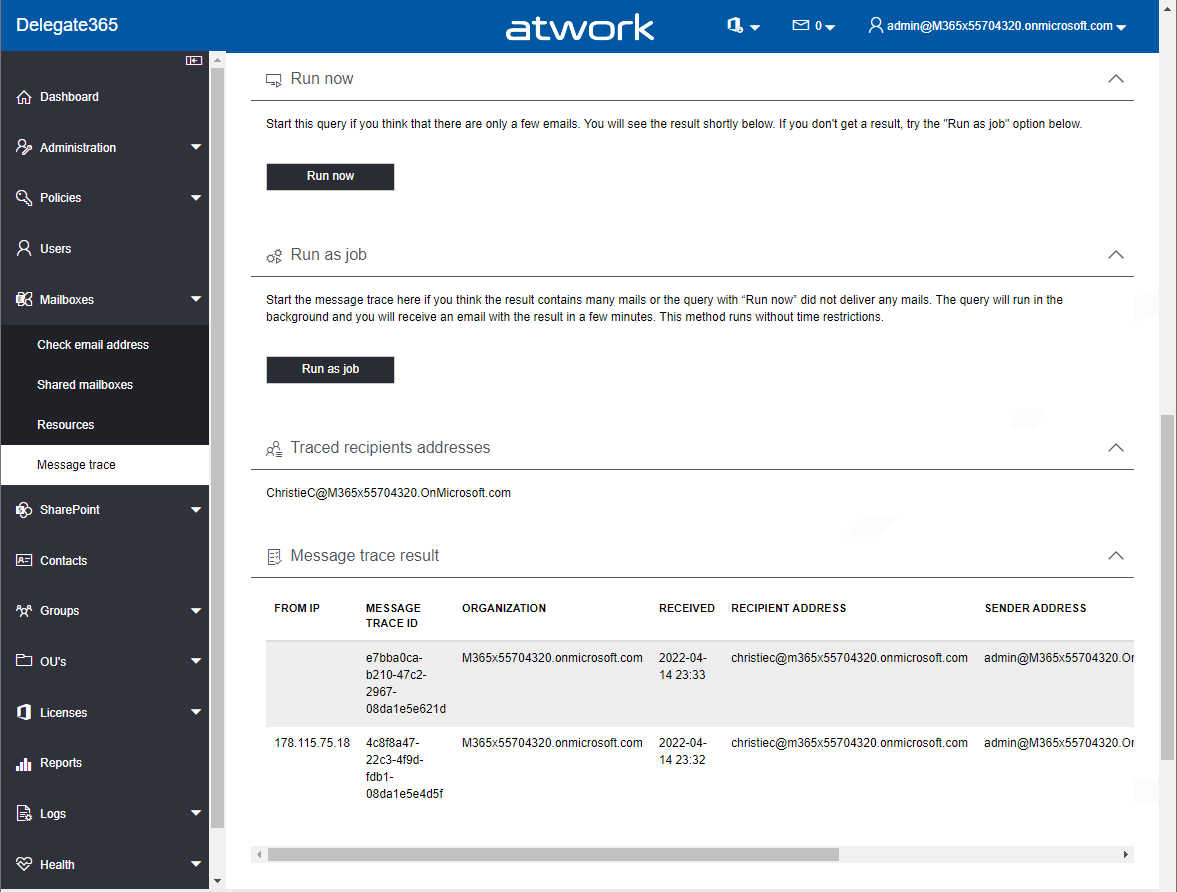Expand the Administration menu arrow

click(196, 148)
